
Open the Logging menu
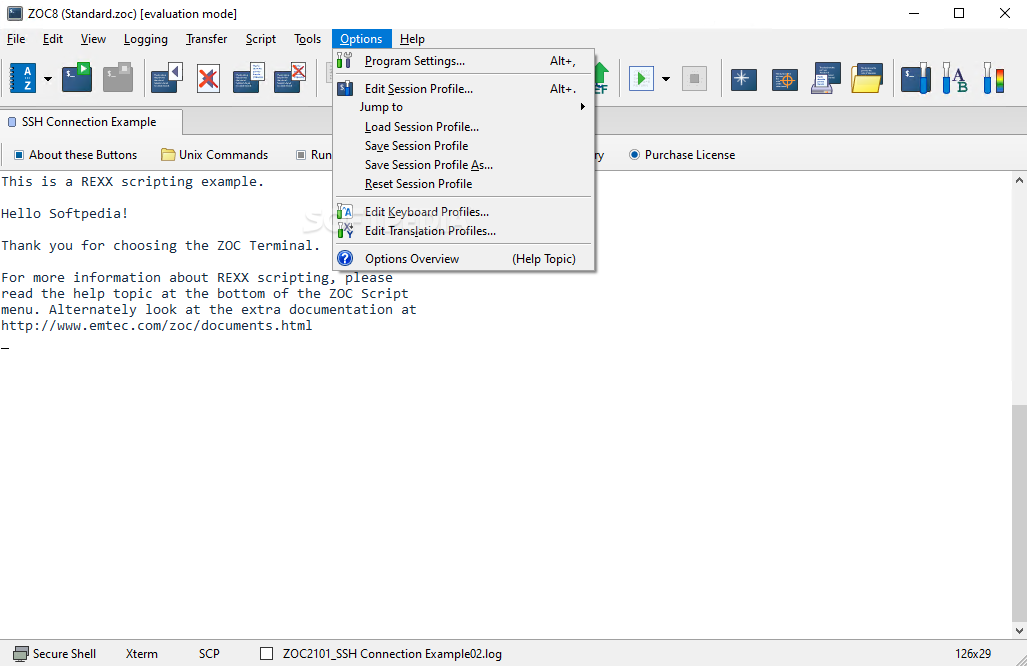point(145,39)
